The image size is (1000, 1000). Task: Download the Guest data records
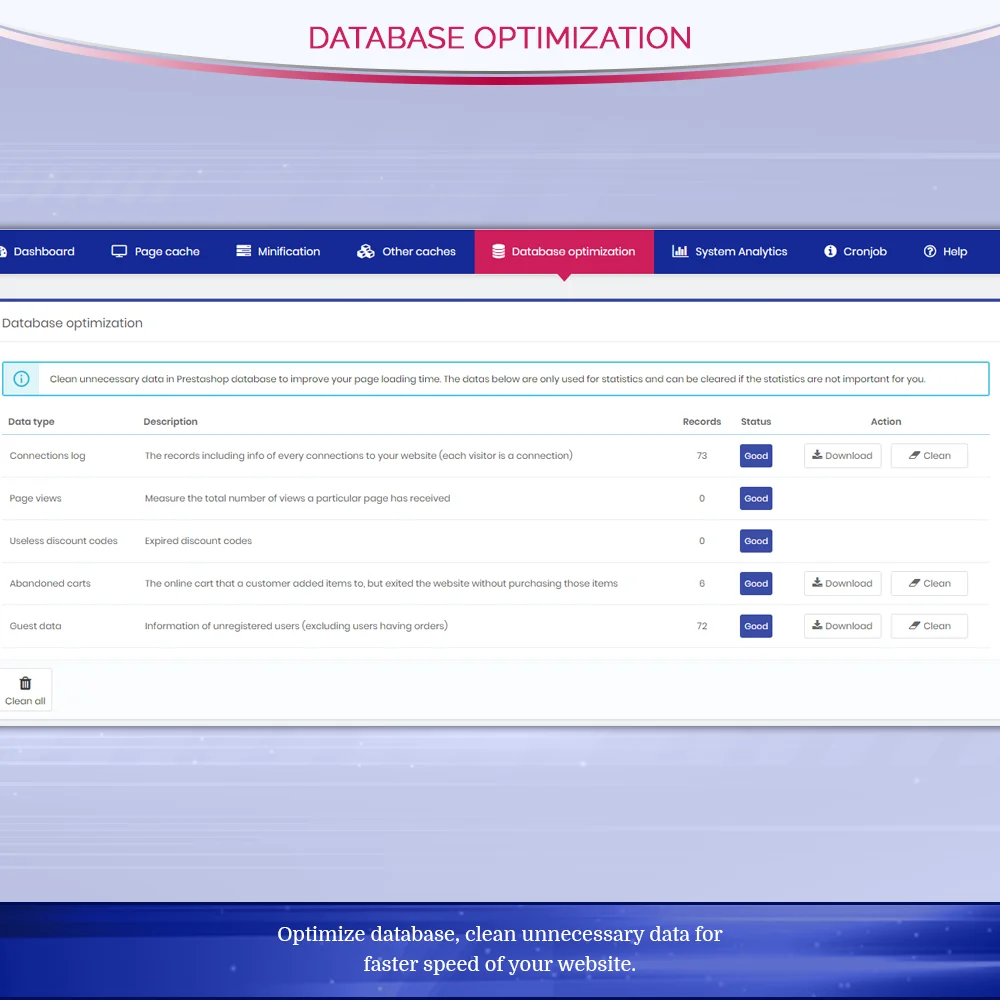[x=842, y=625]
